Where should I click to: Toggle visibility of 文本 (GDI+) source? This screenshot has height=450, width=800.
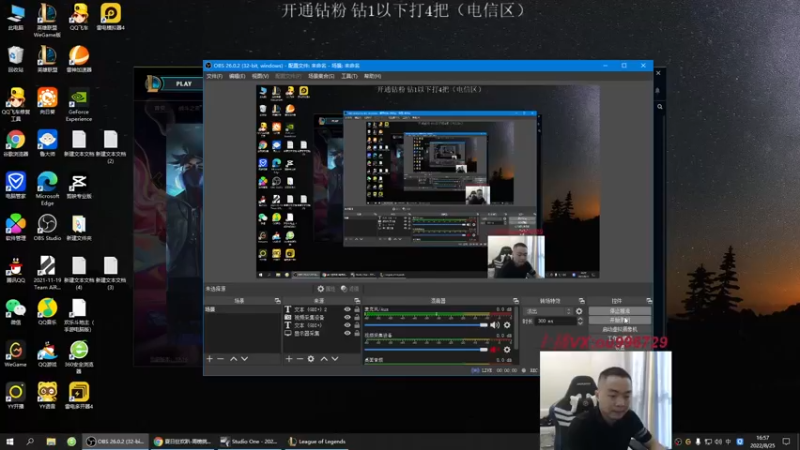pyautogui.click(x=347, y=325)
